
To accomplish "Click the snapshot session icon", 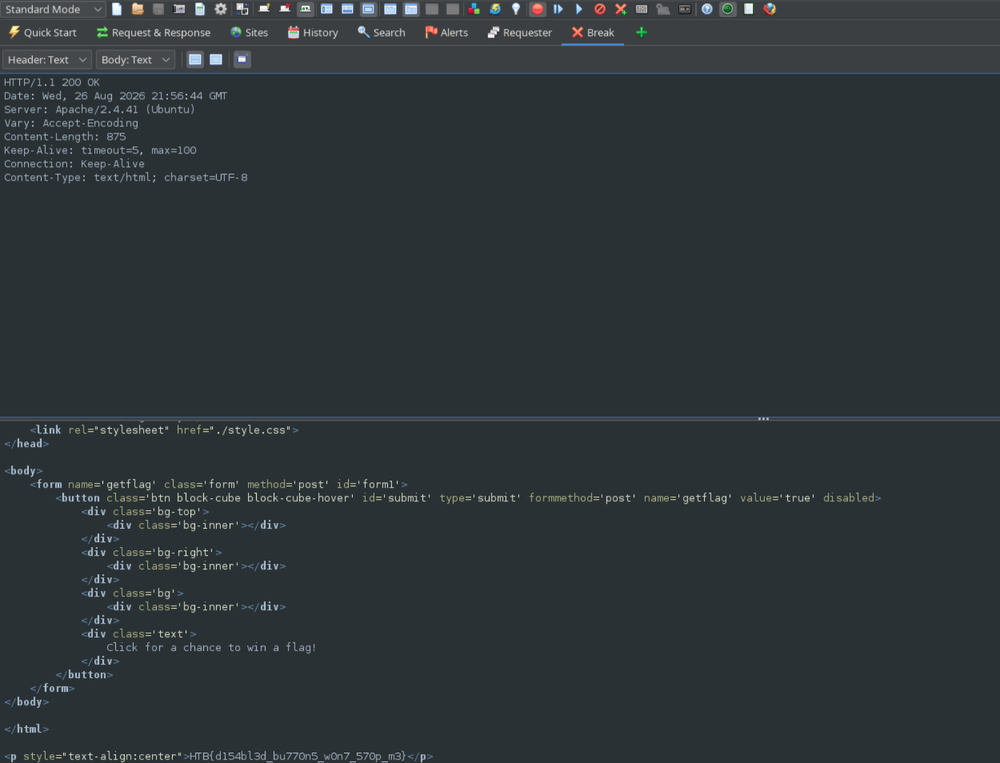I will 179,9.
